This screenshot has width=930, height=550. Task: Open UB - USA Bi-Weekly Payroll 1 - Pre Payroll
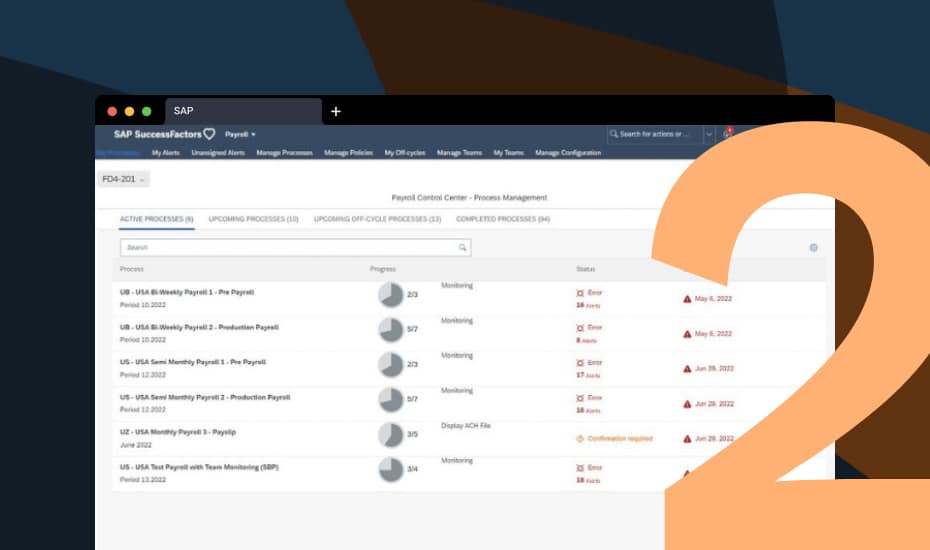click(187, 293)
